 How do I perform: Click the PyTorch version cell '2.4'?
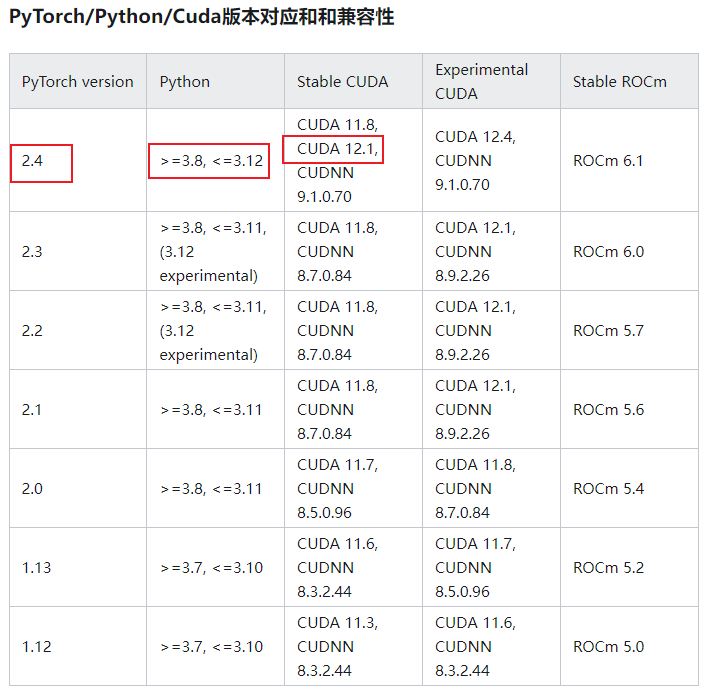[78, 160]
